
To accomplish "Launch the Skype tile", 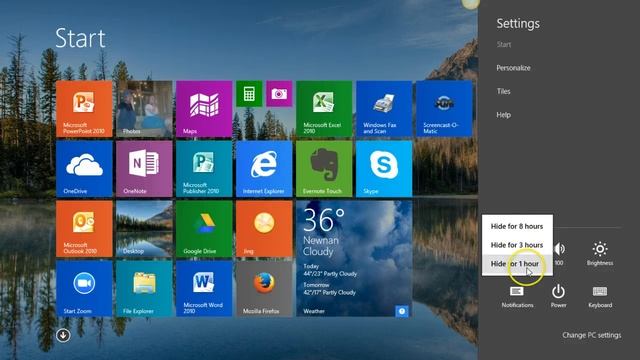I will click(384, 169).
